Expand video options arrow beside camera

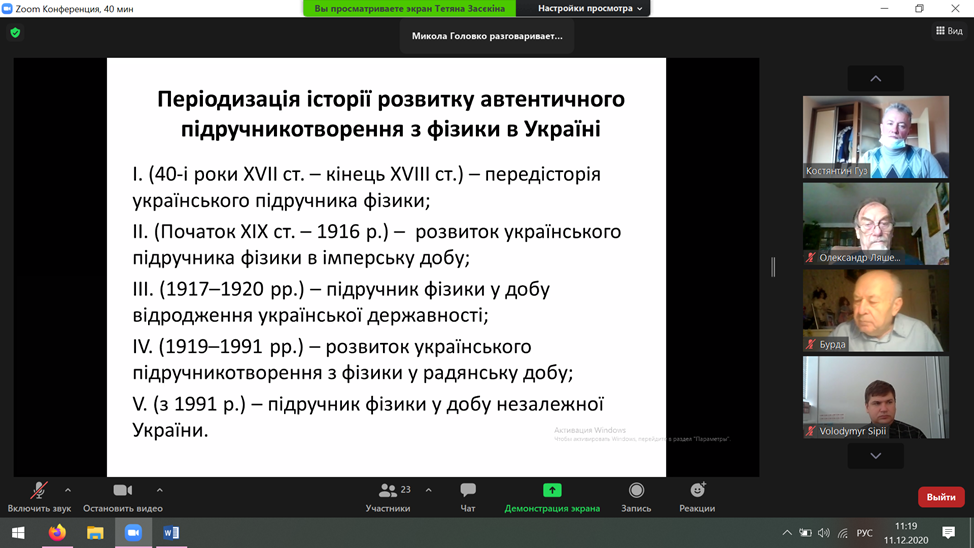pos(160,490)
